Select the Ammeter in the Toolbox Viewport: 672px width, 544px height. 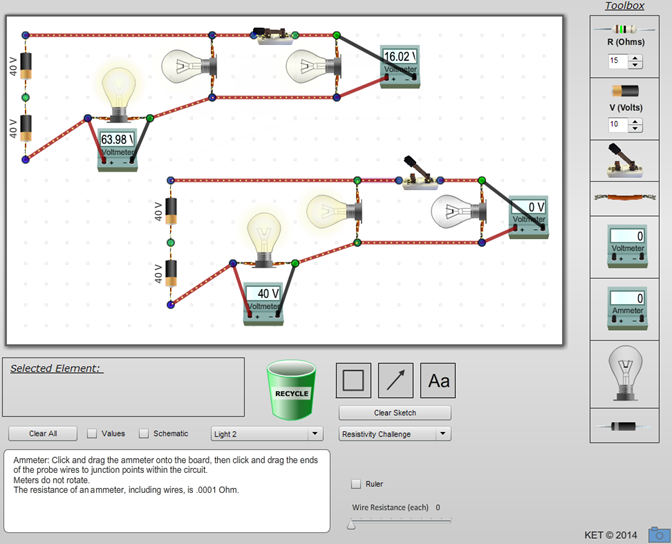click(626, 308)
